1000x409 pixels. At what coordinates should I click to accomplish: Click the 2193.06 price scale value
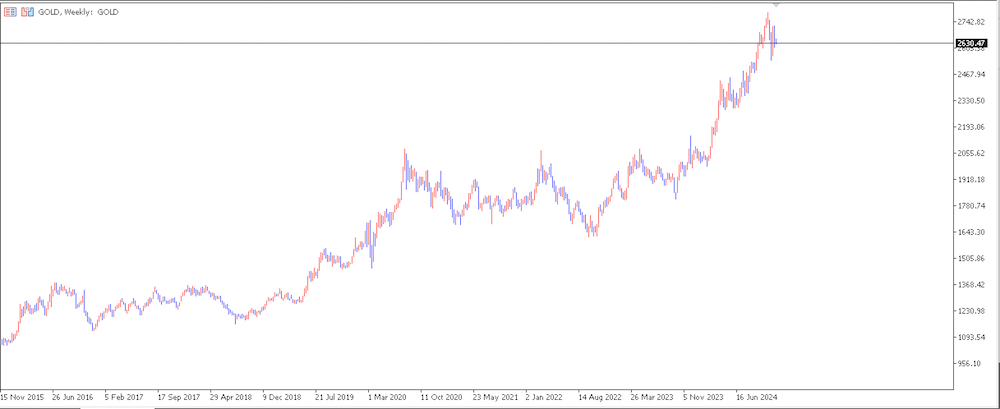click(972, 127)
